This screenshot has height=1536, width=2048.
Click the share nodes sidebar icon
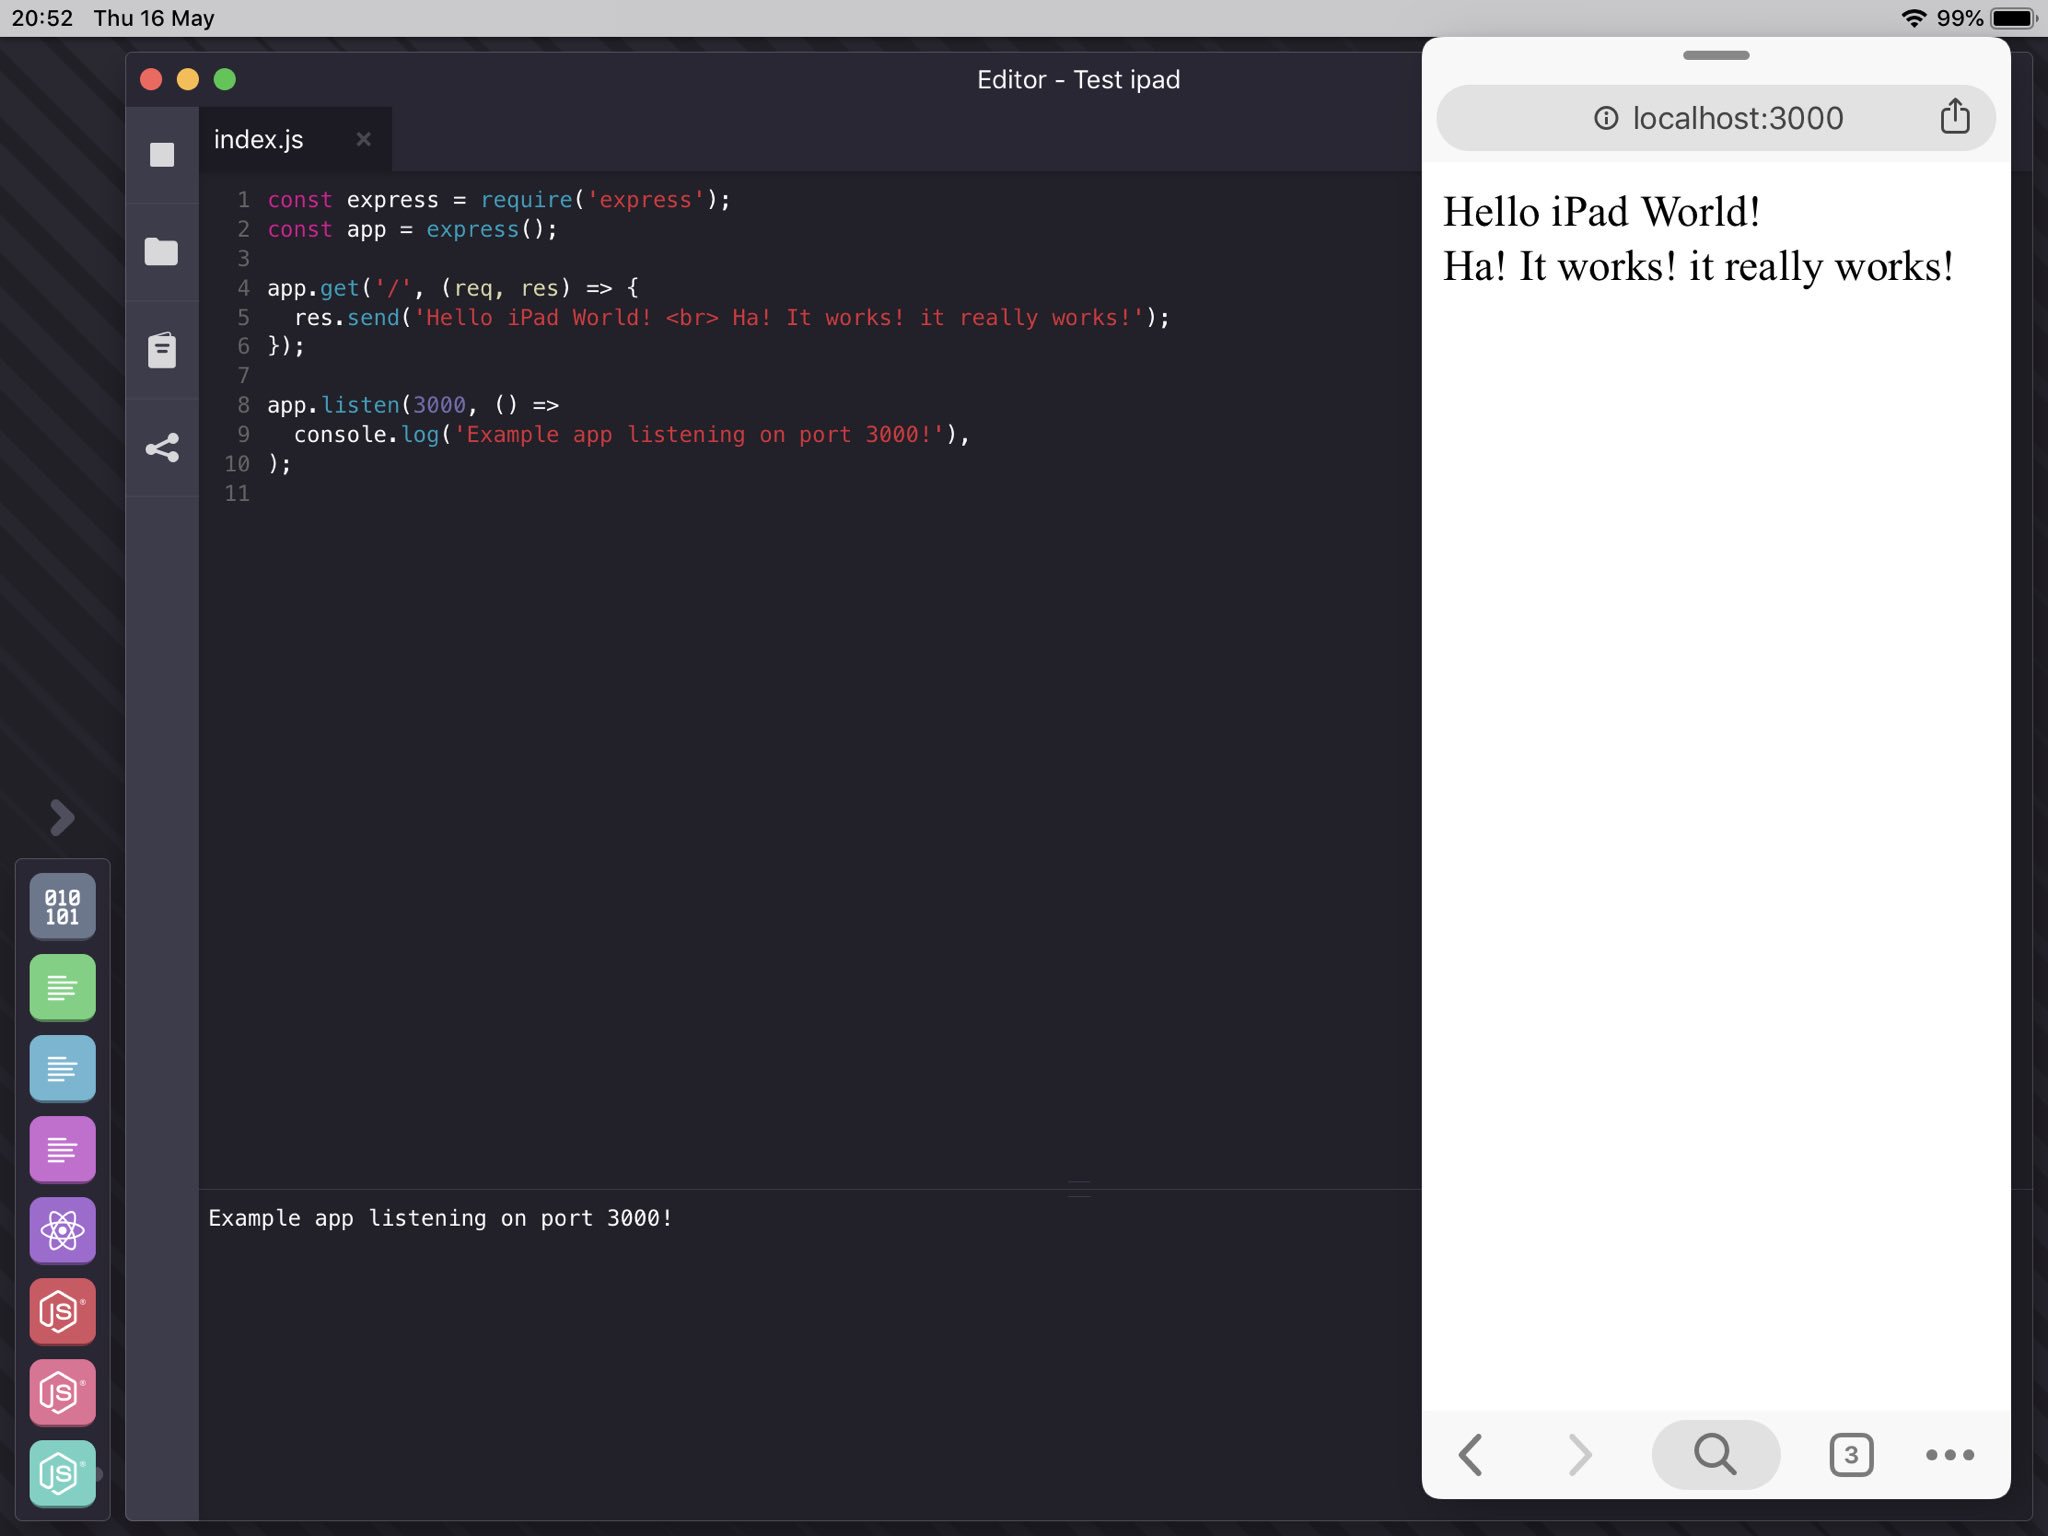[161, 448]
